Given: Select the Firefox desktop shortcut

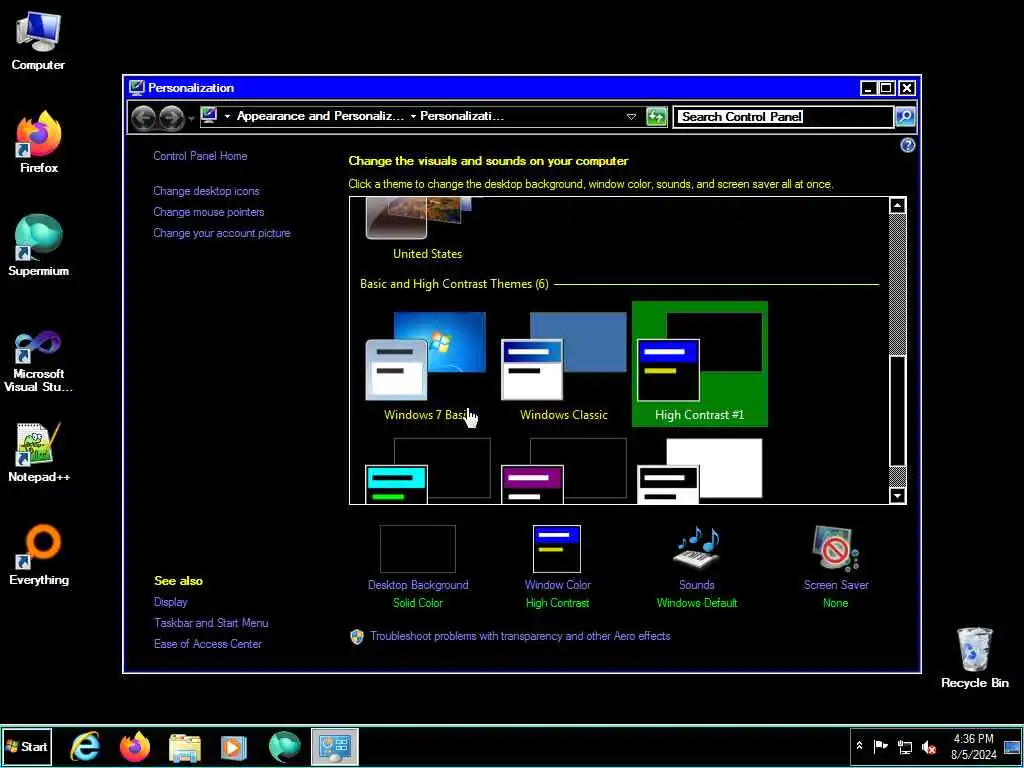Looking at the screenshot, I should 38,142.
